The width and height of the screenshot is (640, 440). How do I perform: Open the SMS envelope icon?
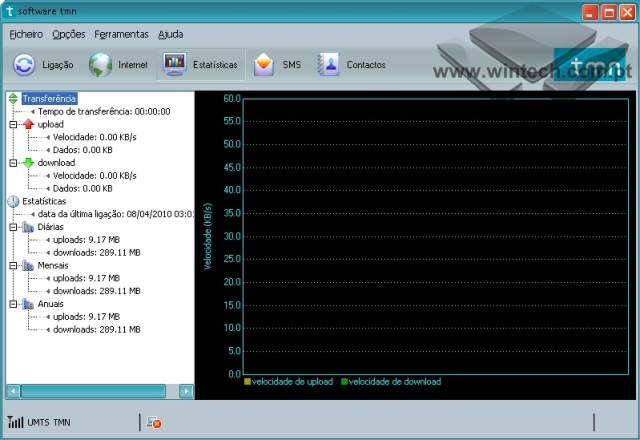pyautogui.click(x=264, y=65)
